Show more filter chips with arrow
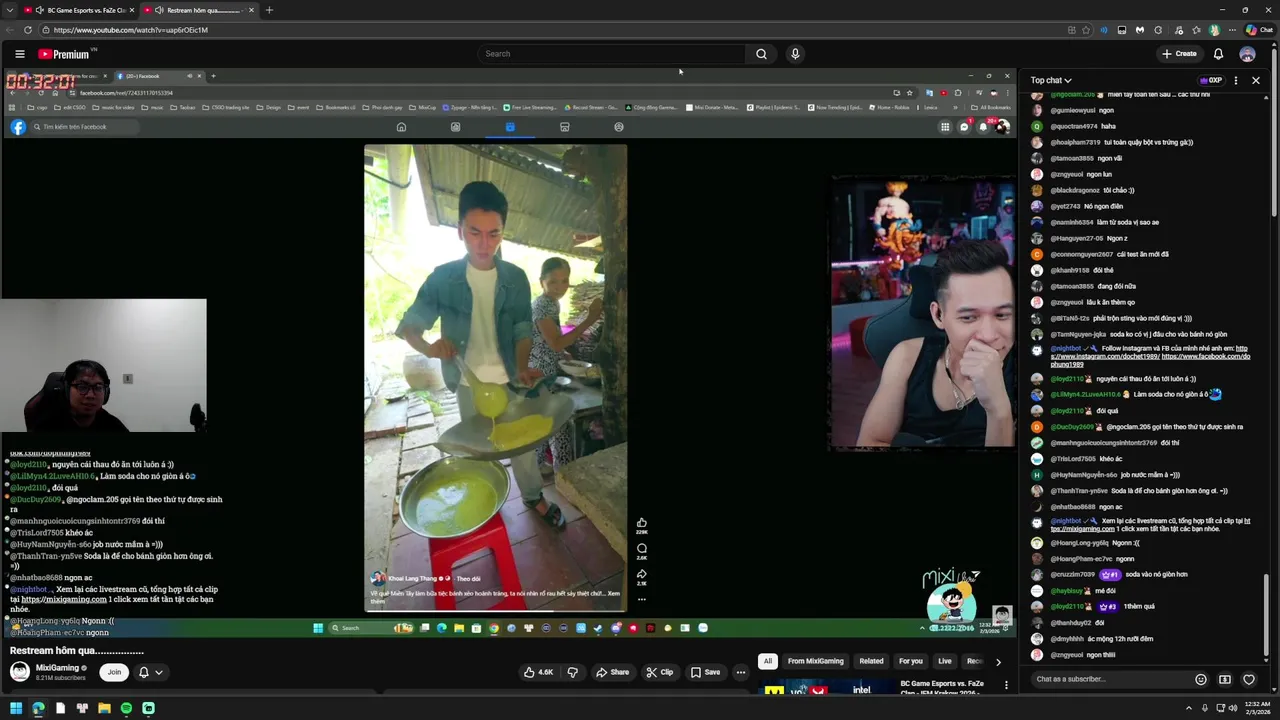 tap(997, 661)
